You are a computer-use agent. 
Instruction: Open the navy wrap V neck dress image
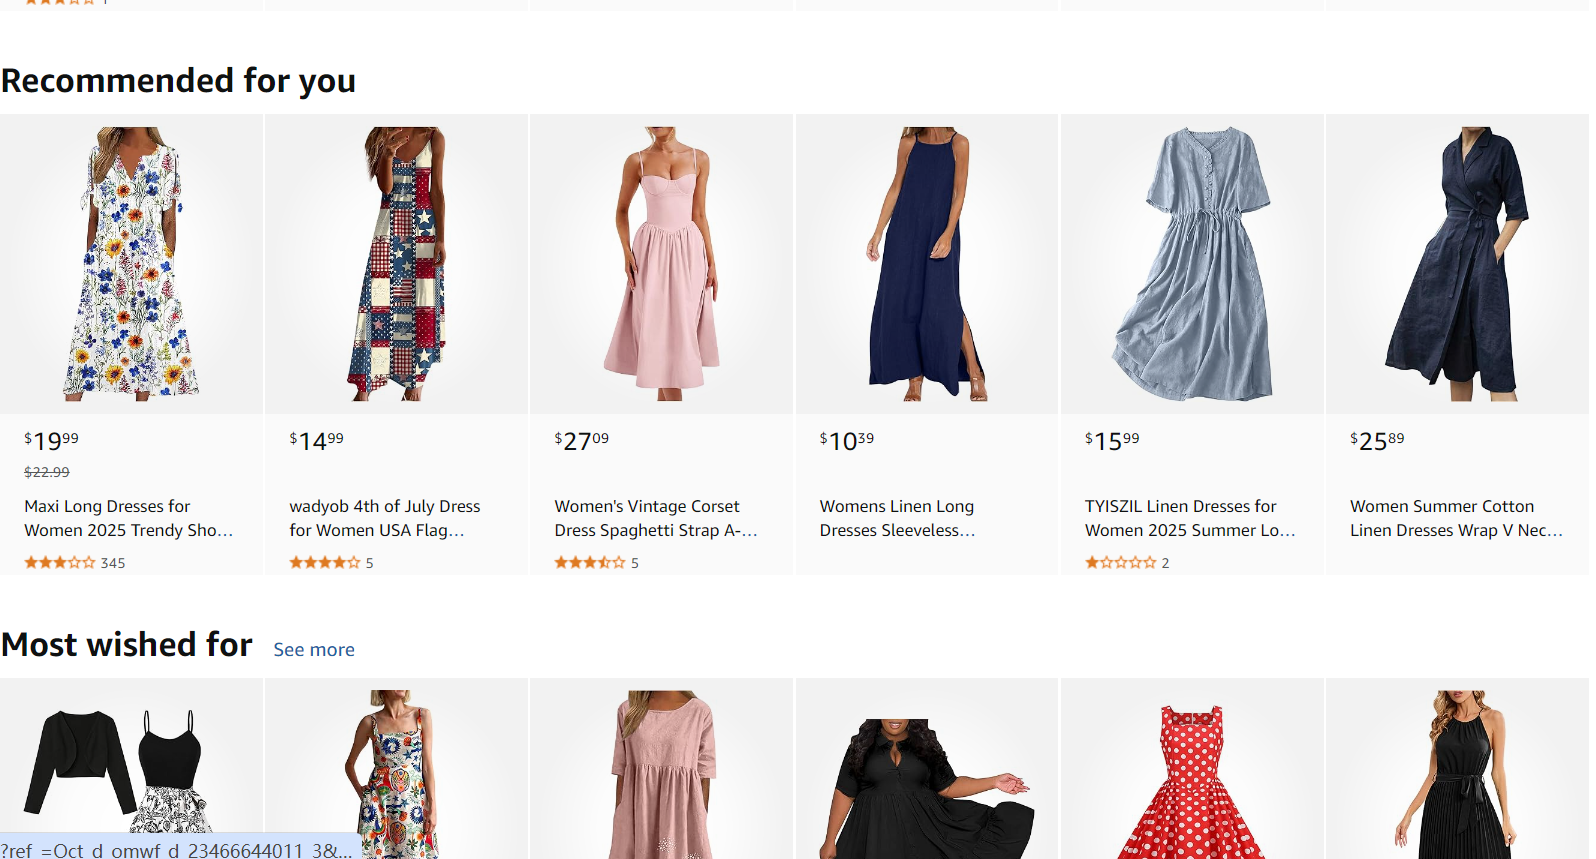click(1457, 264)
